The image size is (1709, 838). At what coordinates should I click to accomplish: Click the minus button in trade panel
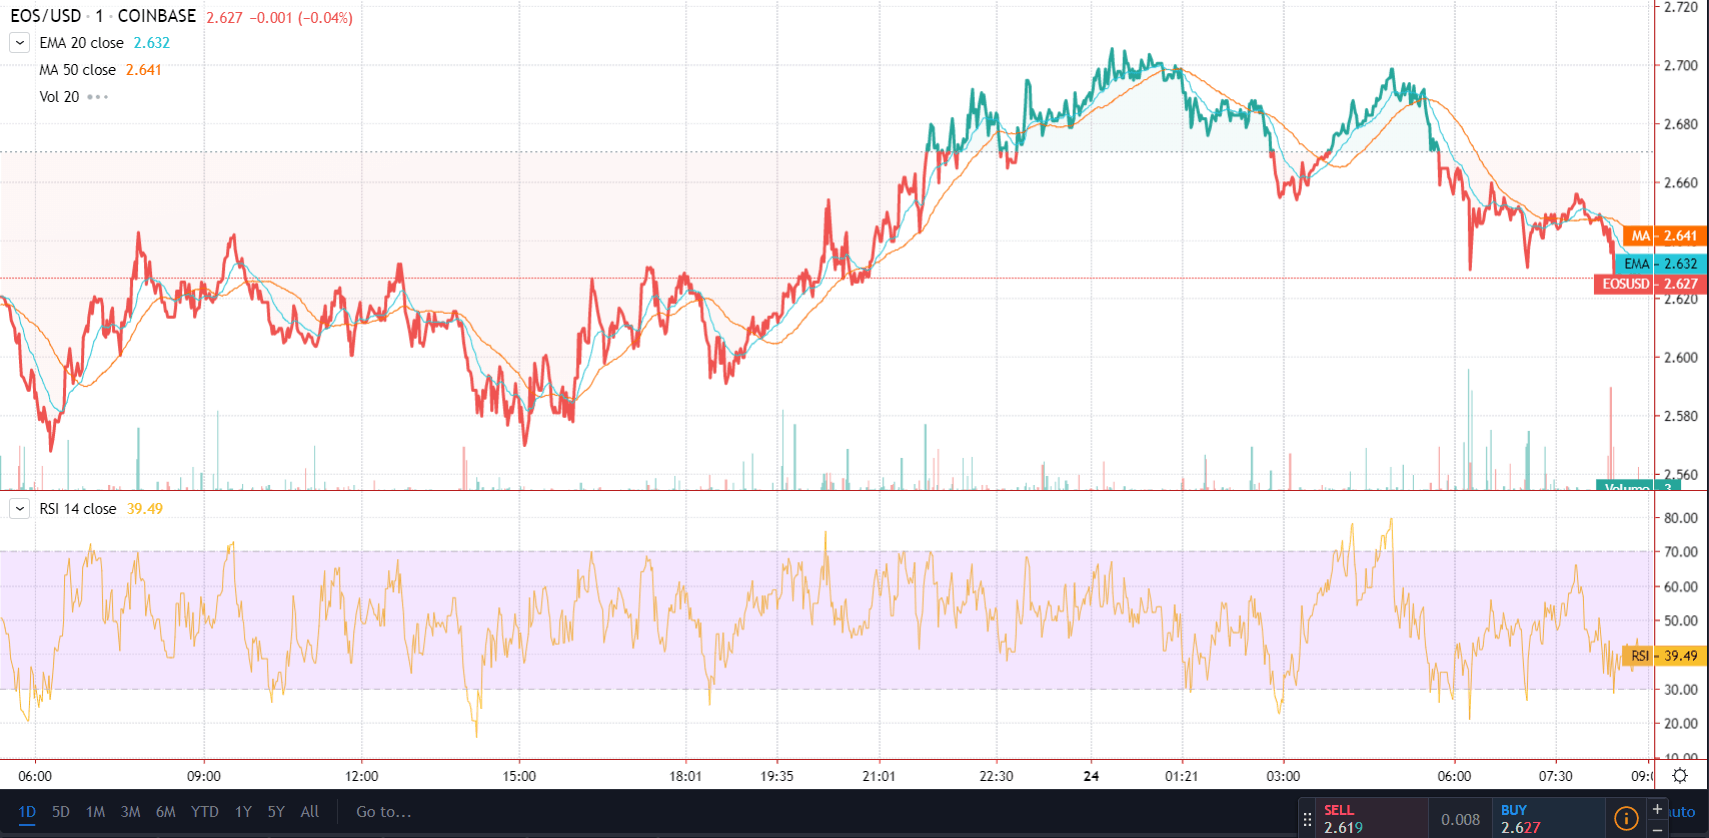tap(1657, 829)
